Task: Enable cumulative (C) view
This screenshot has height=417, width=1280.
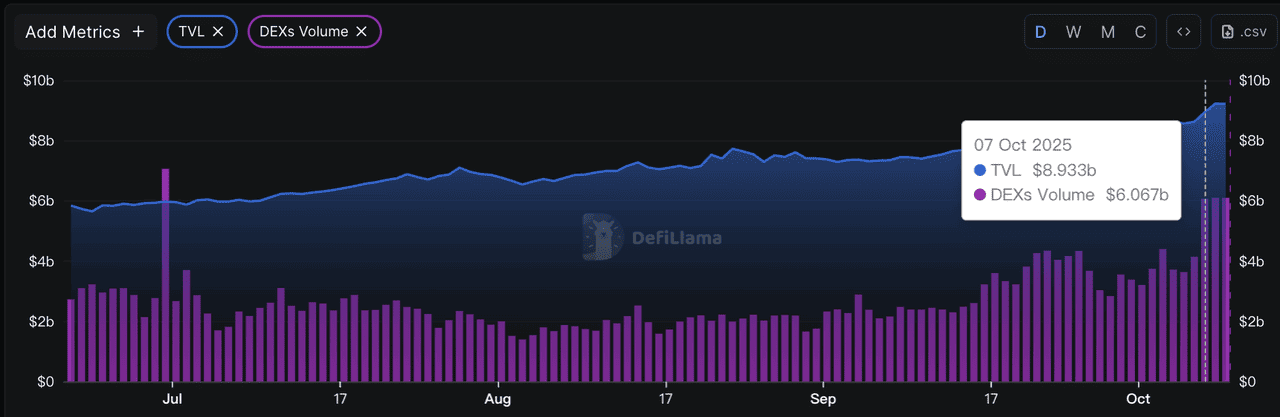Action: 1140,32
